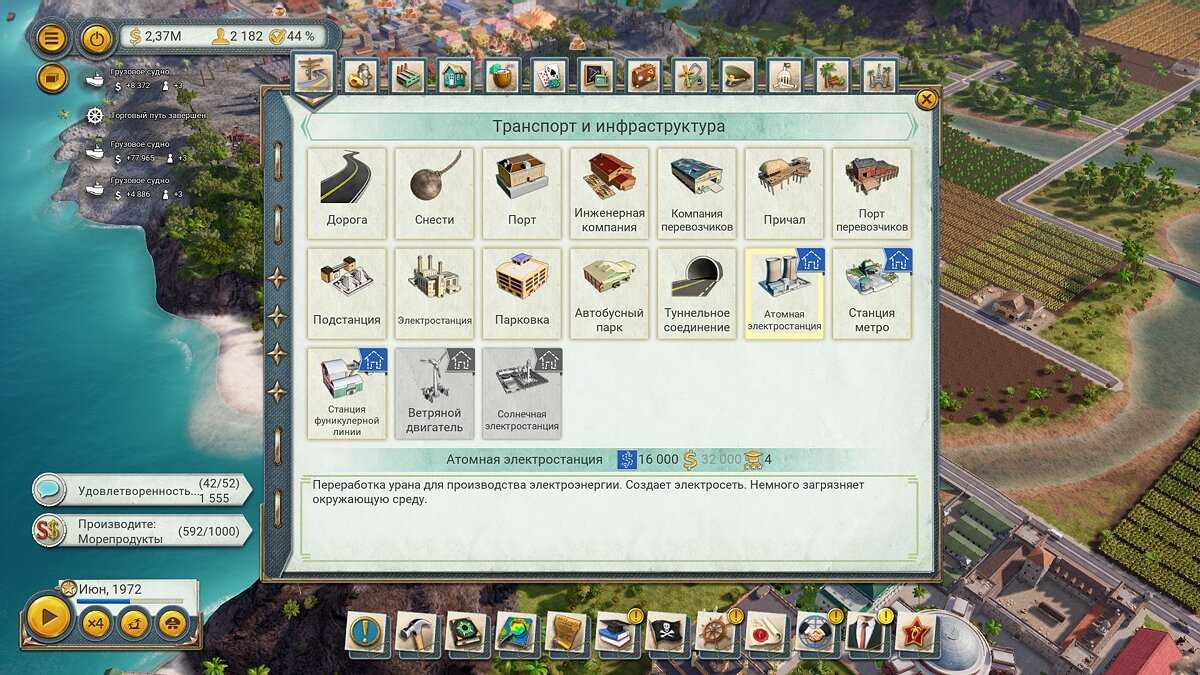Click the Атомная электростанция building button

(784, 292)
